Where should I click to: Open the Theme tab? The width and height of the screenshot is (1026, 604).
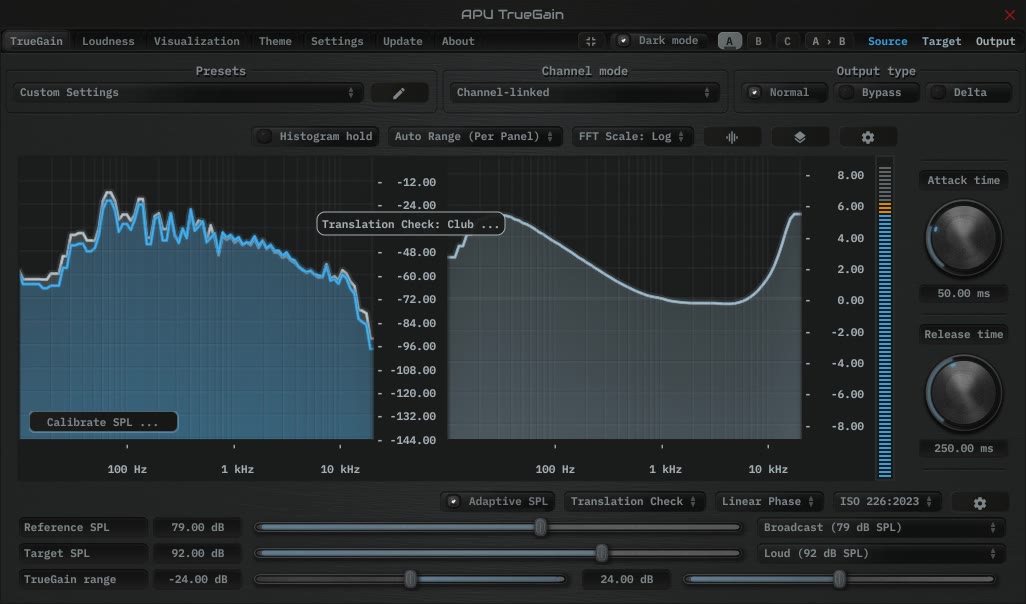point(275,41)
